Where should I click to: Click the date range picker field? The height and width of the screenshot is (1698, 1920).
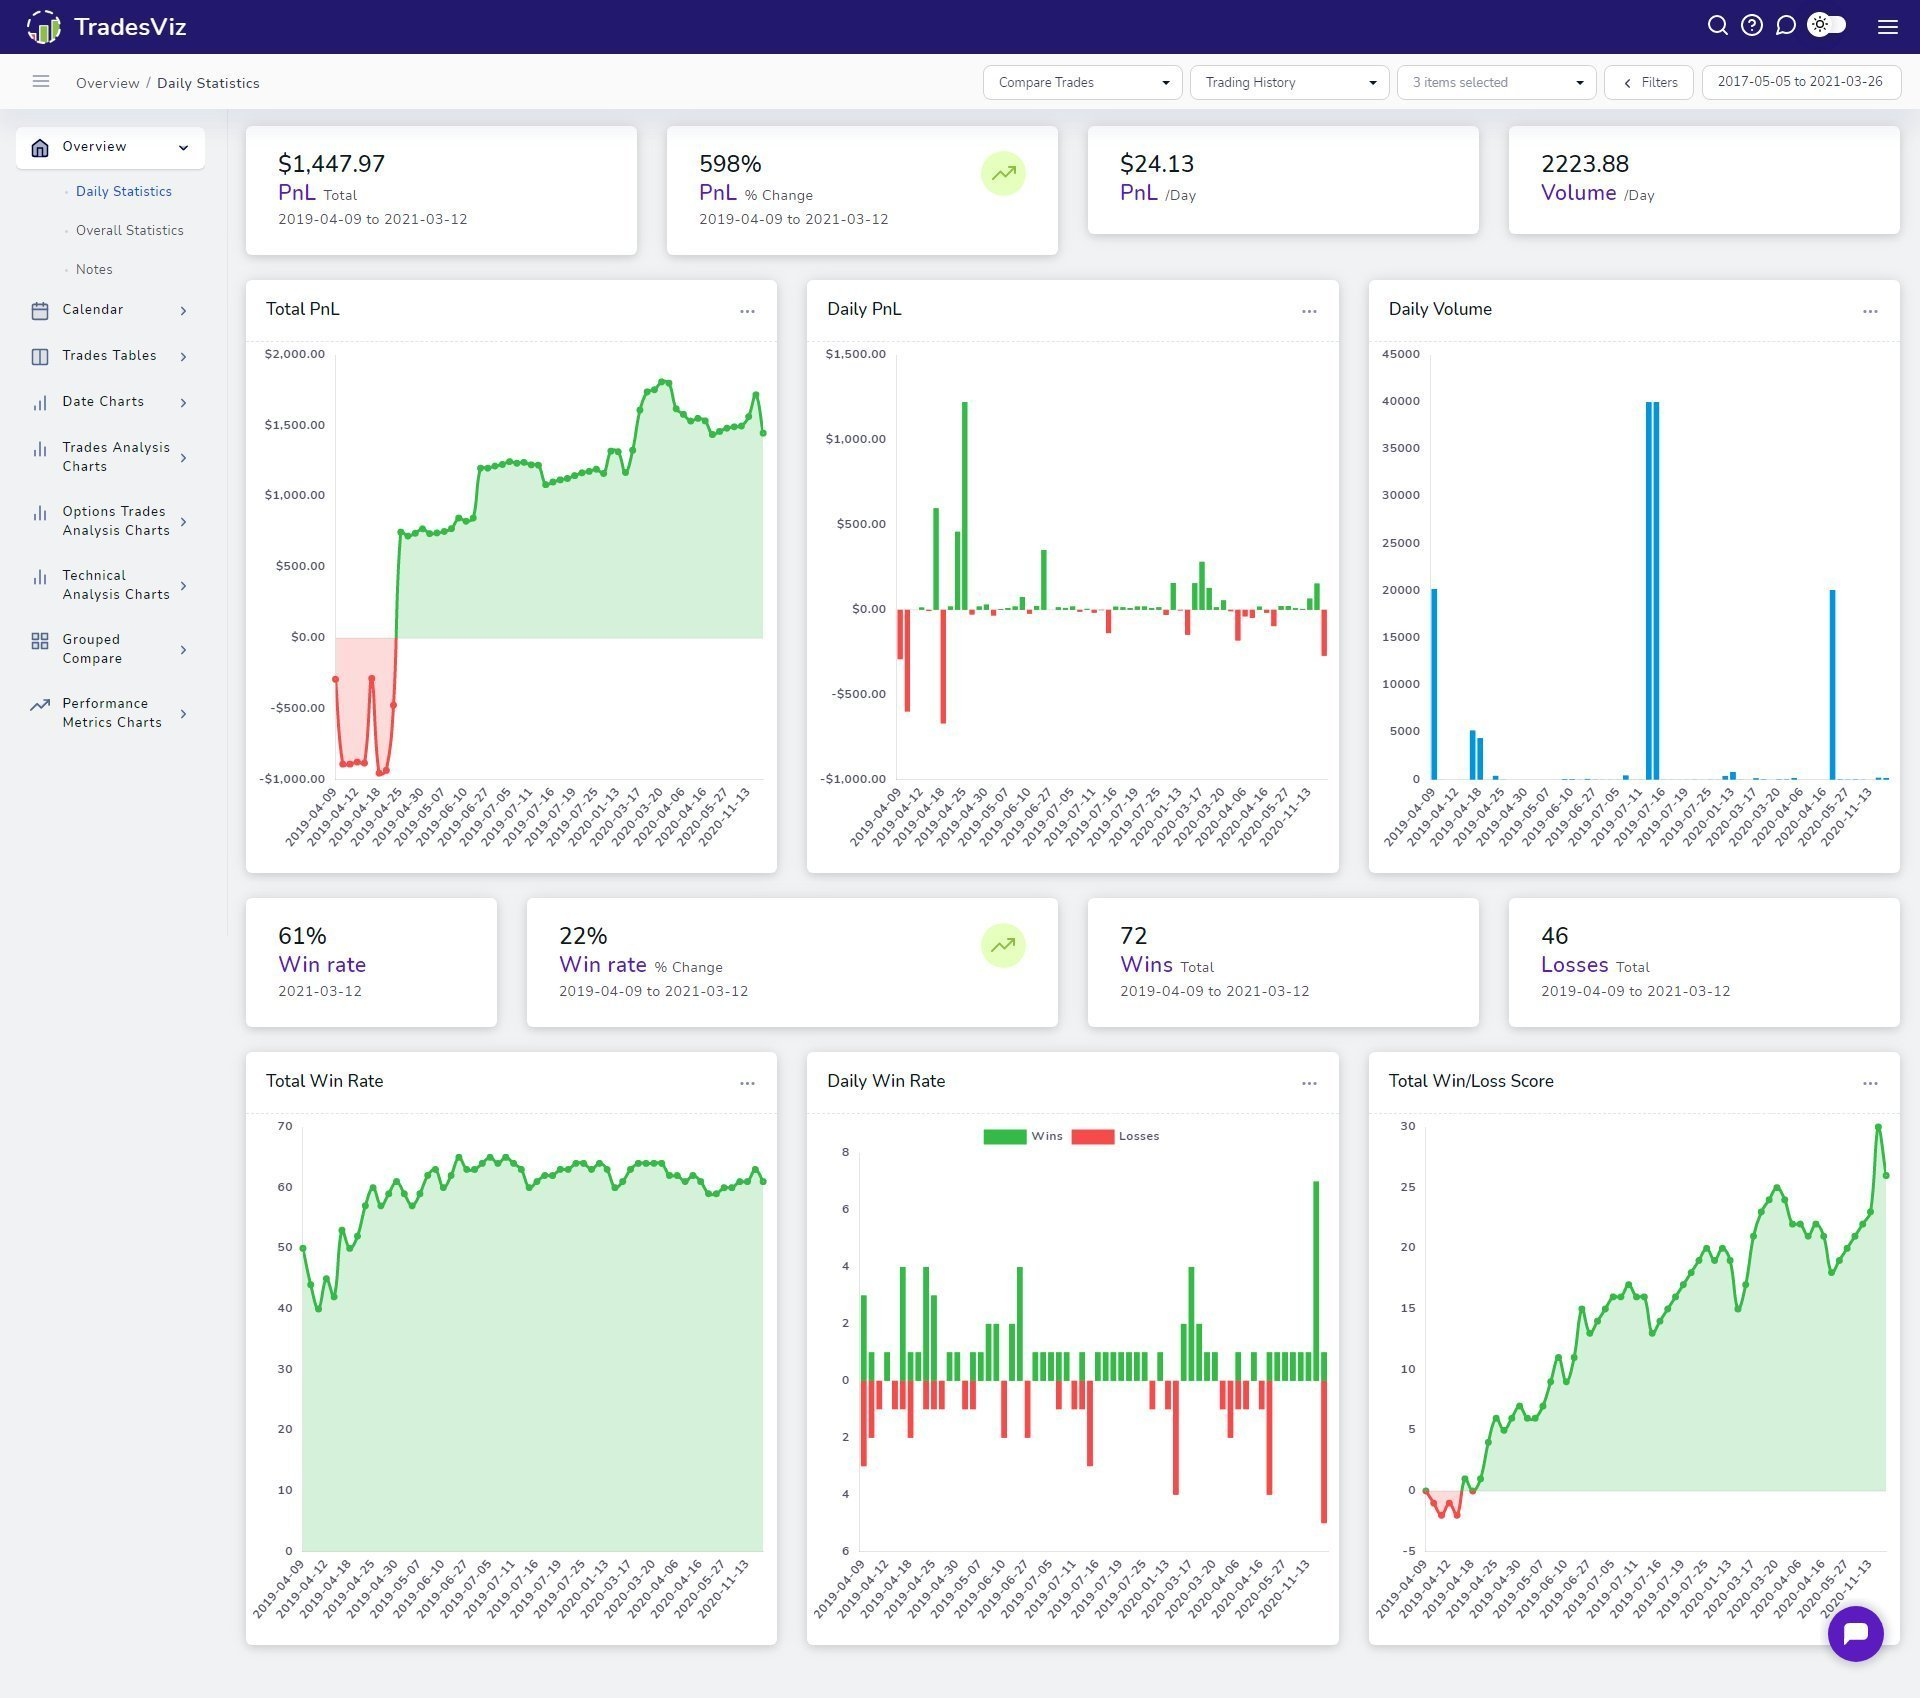point(1800,82)
